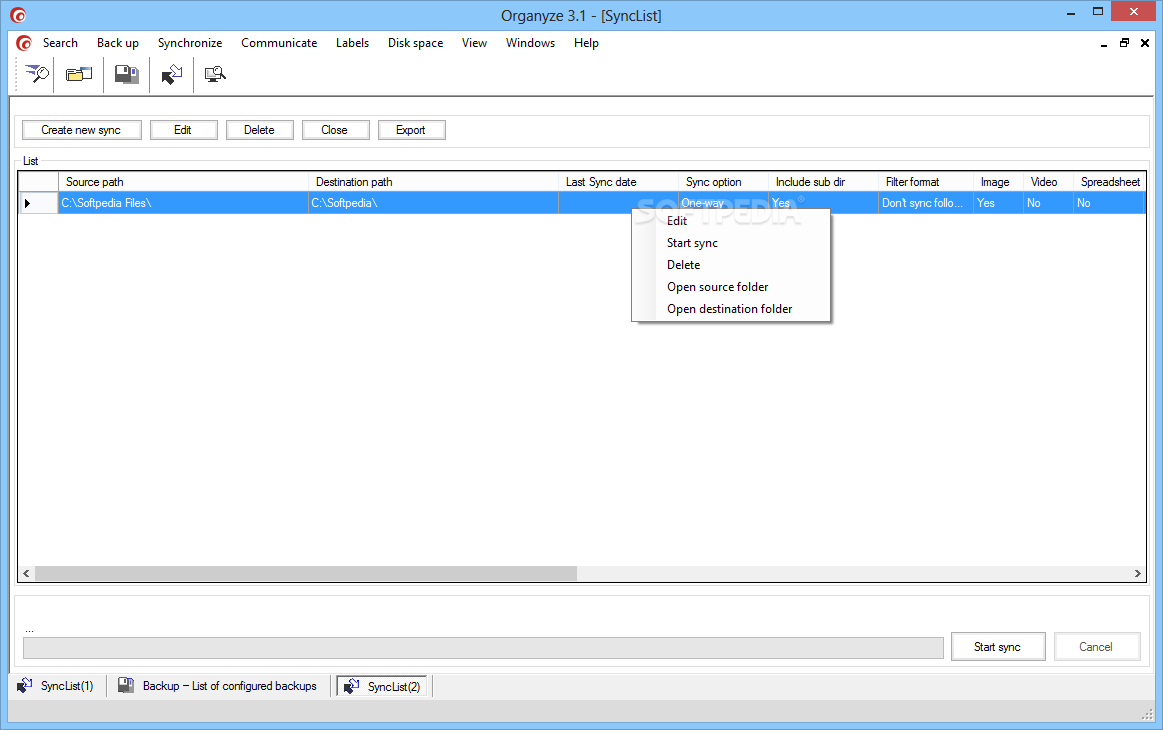The width and height of the screenshot is (1163, 730).
Task: Click the horizontal scrollbar thumb
Action: [x=306, y=573]
